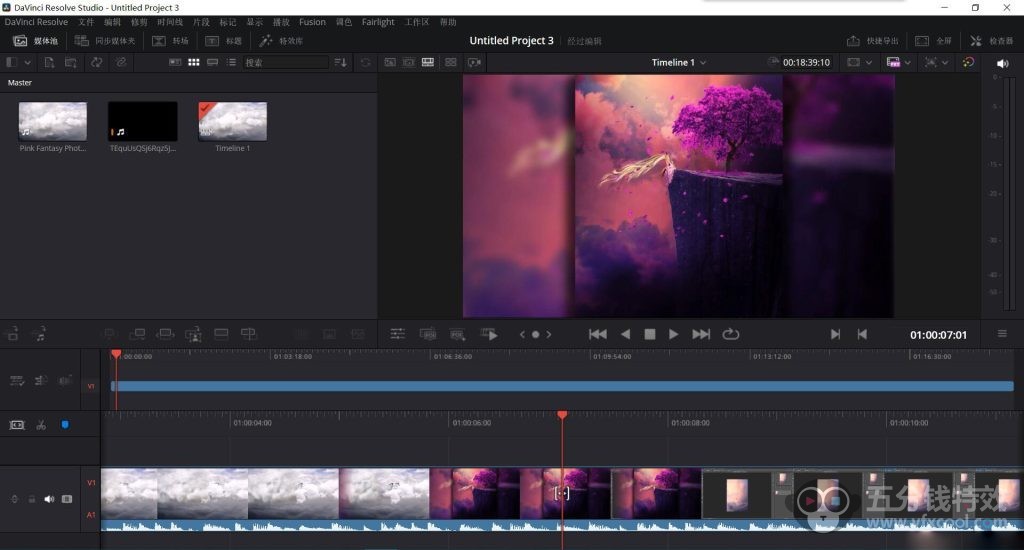Click the Master bin label

[x=20, y=83]
